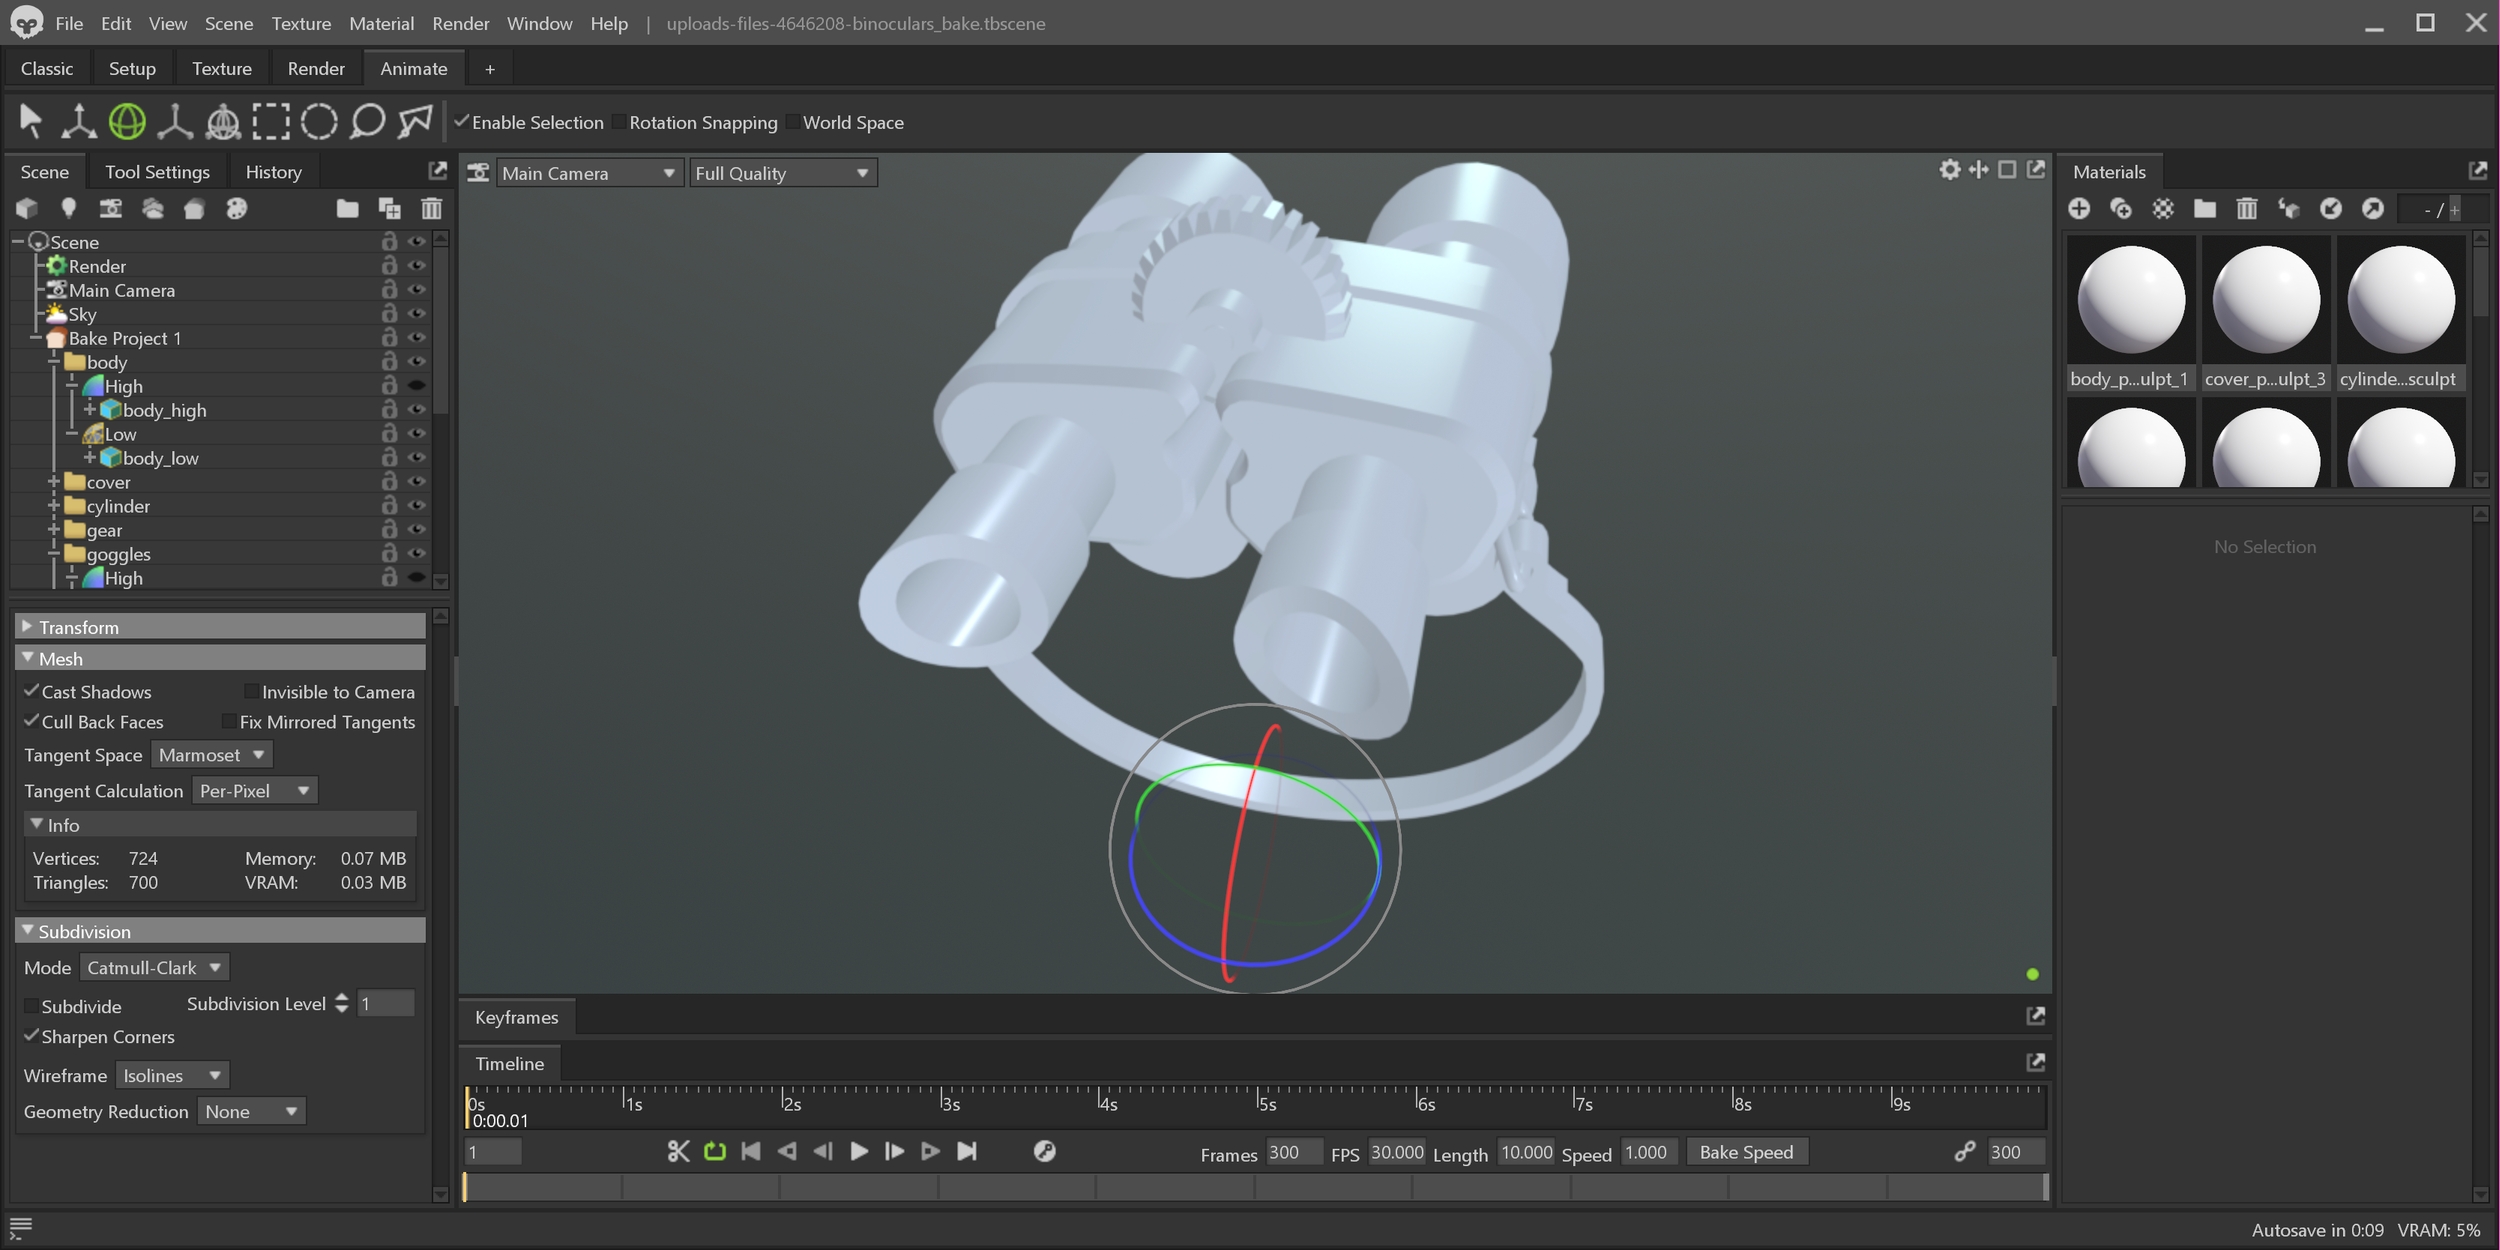This screenshot has width=2500, height=1250.
Task: Select the lasso selection tool
Action: click(367, 122)
